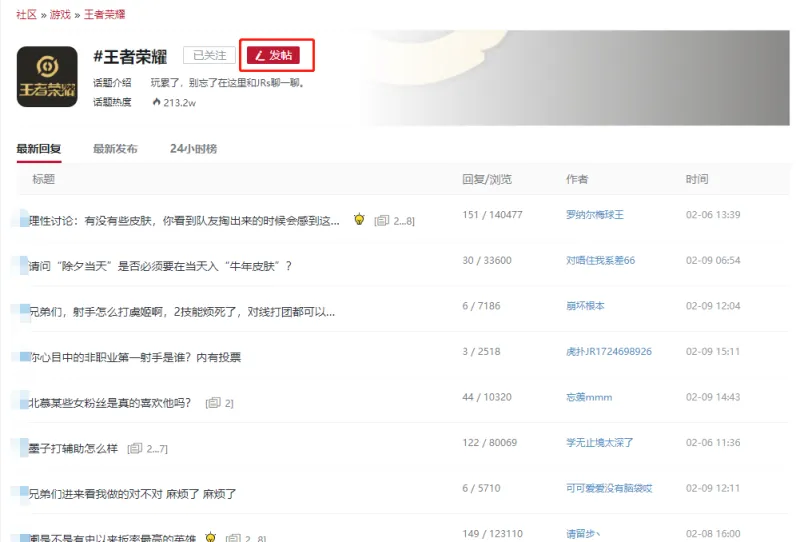Click the lightbulb icon on 理性讨论 thread
The height and width of the screenshot is (542, 800).
click(359, 219)
